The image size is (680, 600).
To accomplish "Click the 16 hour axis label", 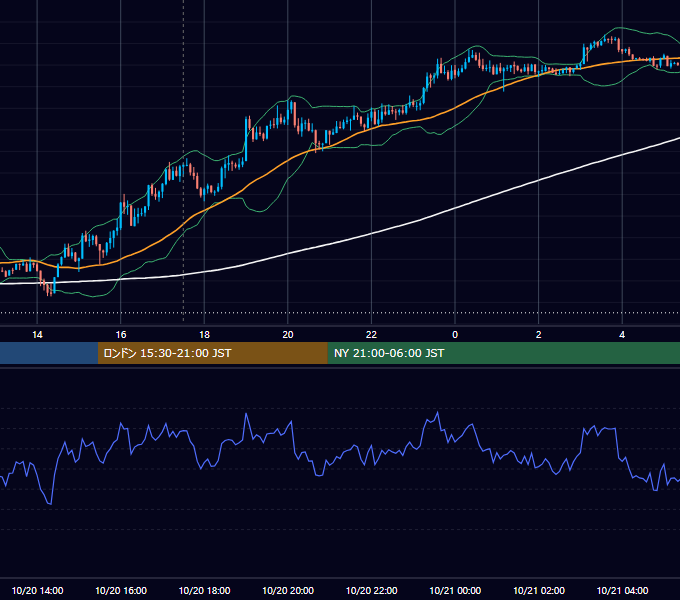I will click(x=121, y=335).
